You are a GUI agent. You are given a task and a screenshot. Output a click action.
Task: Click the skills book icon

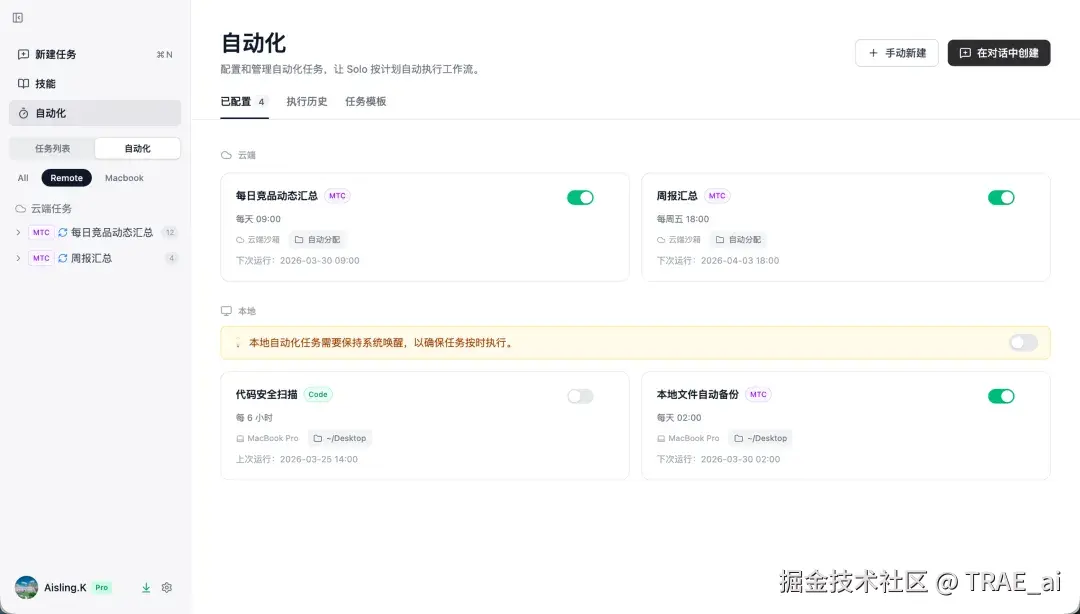coord(23,83)
